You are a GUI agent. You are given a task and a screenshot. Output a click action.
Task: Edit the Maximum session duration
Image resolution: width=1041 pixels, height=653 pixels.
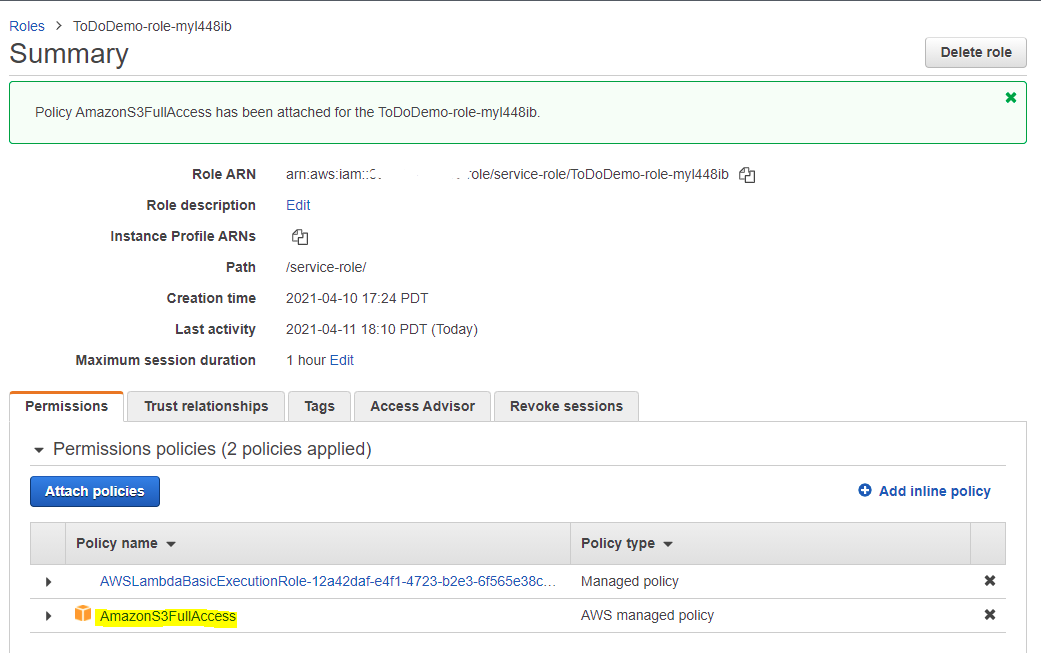coord(341,360)
